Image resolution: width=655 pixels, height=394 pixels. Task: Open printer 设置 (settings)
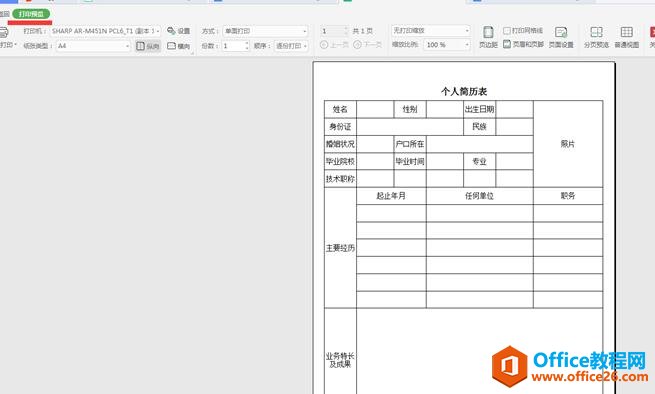[x=179, y=31]
